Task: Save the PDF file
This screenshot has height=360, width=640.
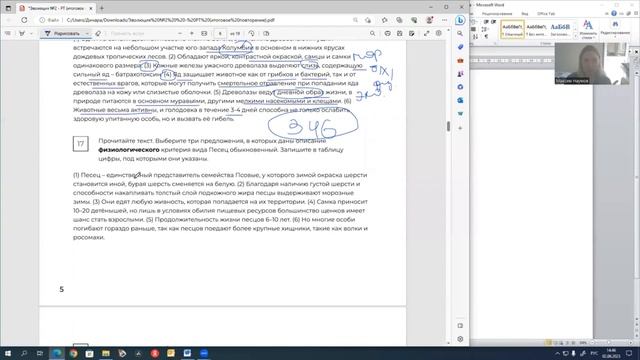Action: (x=400, y=33)
